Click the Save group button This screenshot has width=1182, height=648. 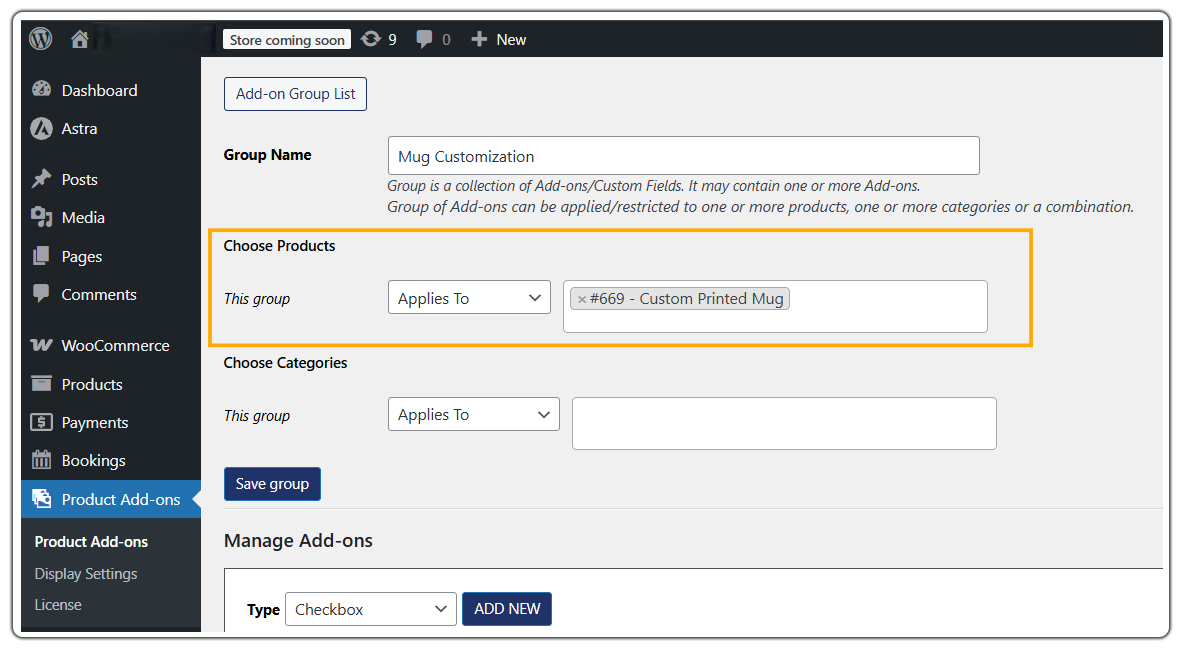coord(272,484)
